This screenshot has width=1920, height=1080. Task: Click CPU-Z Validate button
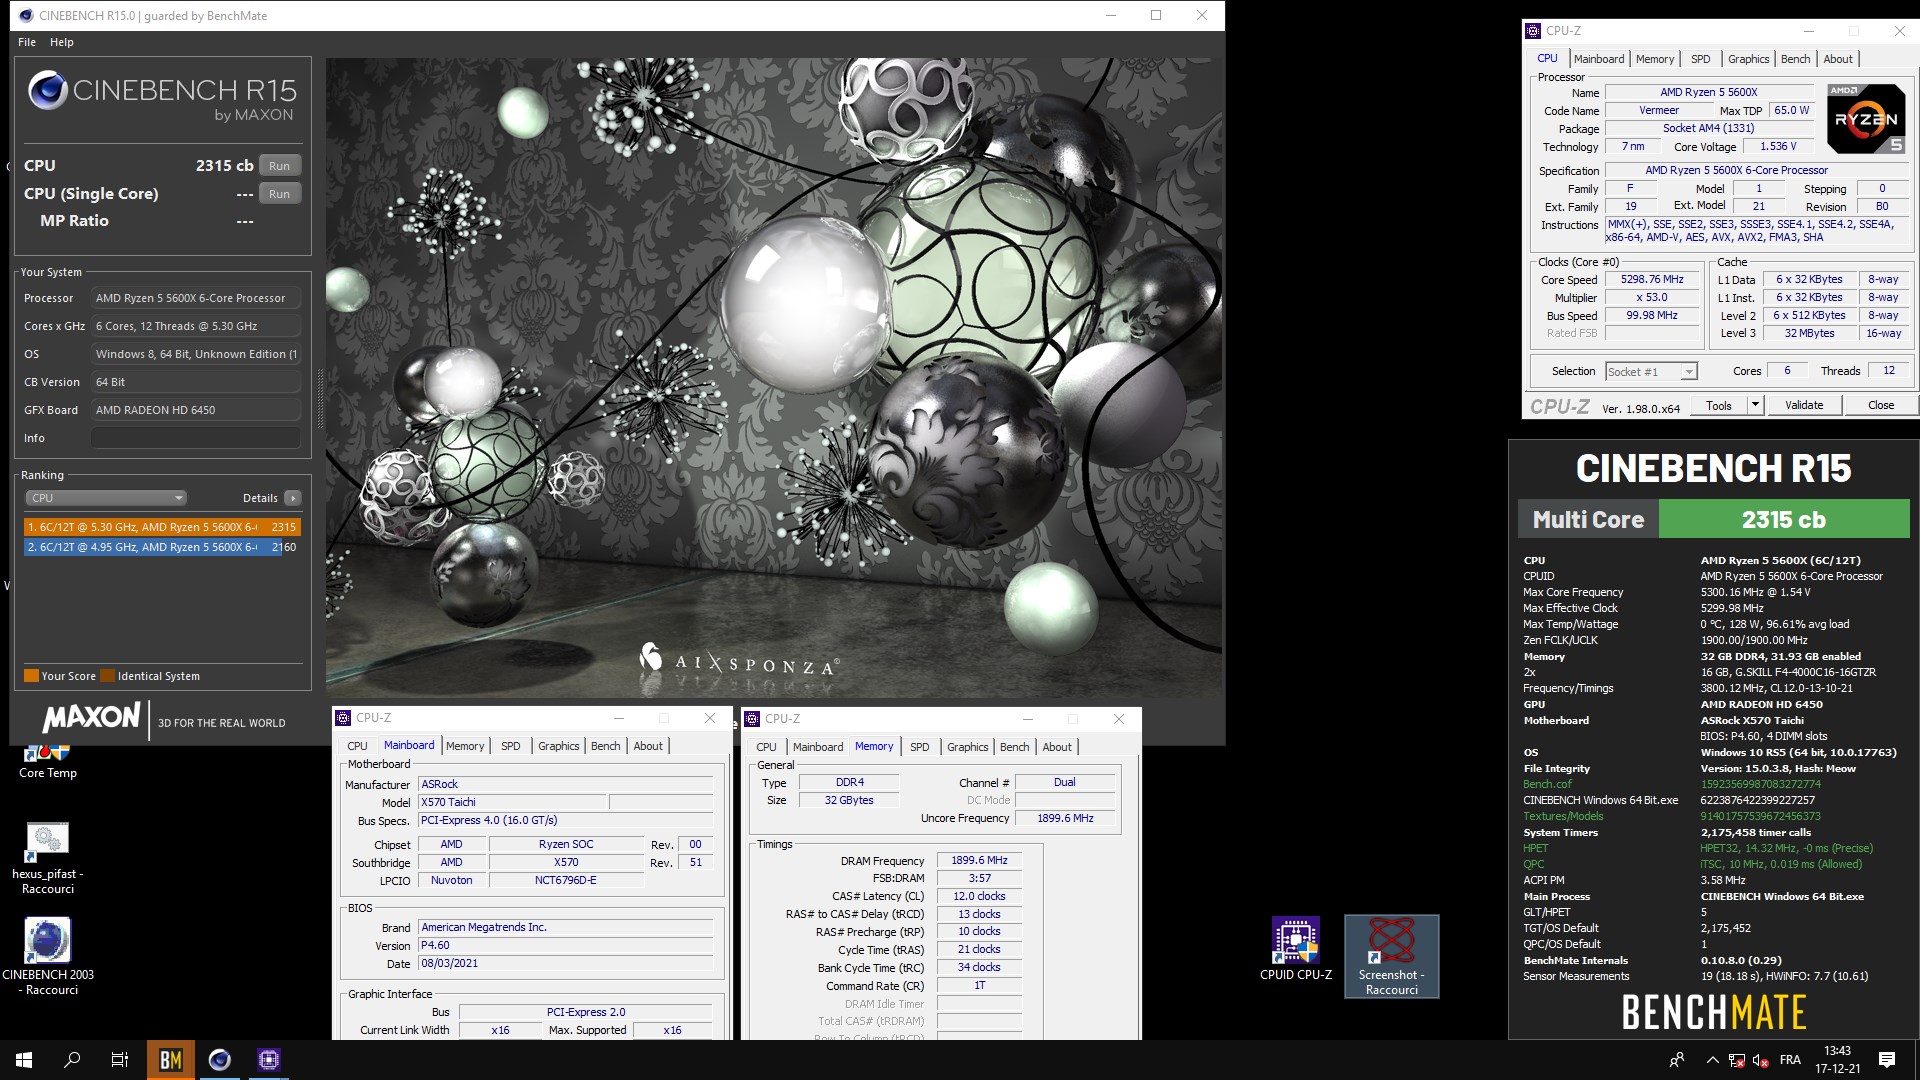tap(1804, 405)
